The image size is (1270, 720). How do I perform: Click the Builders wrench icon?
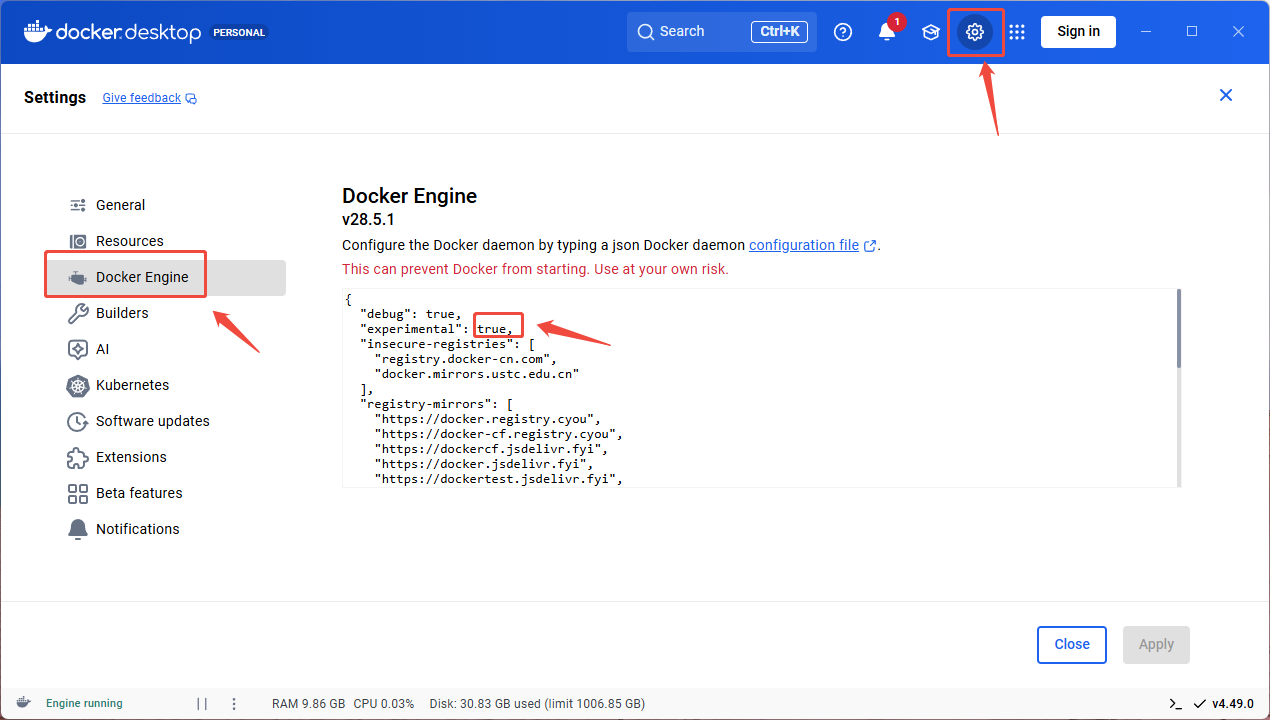click(x=78, y=313)
